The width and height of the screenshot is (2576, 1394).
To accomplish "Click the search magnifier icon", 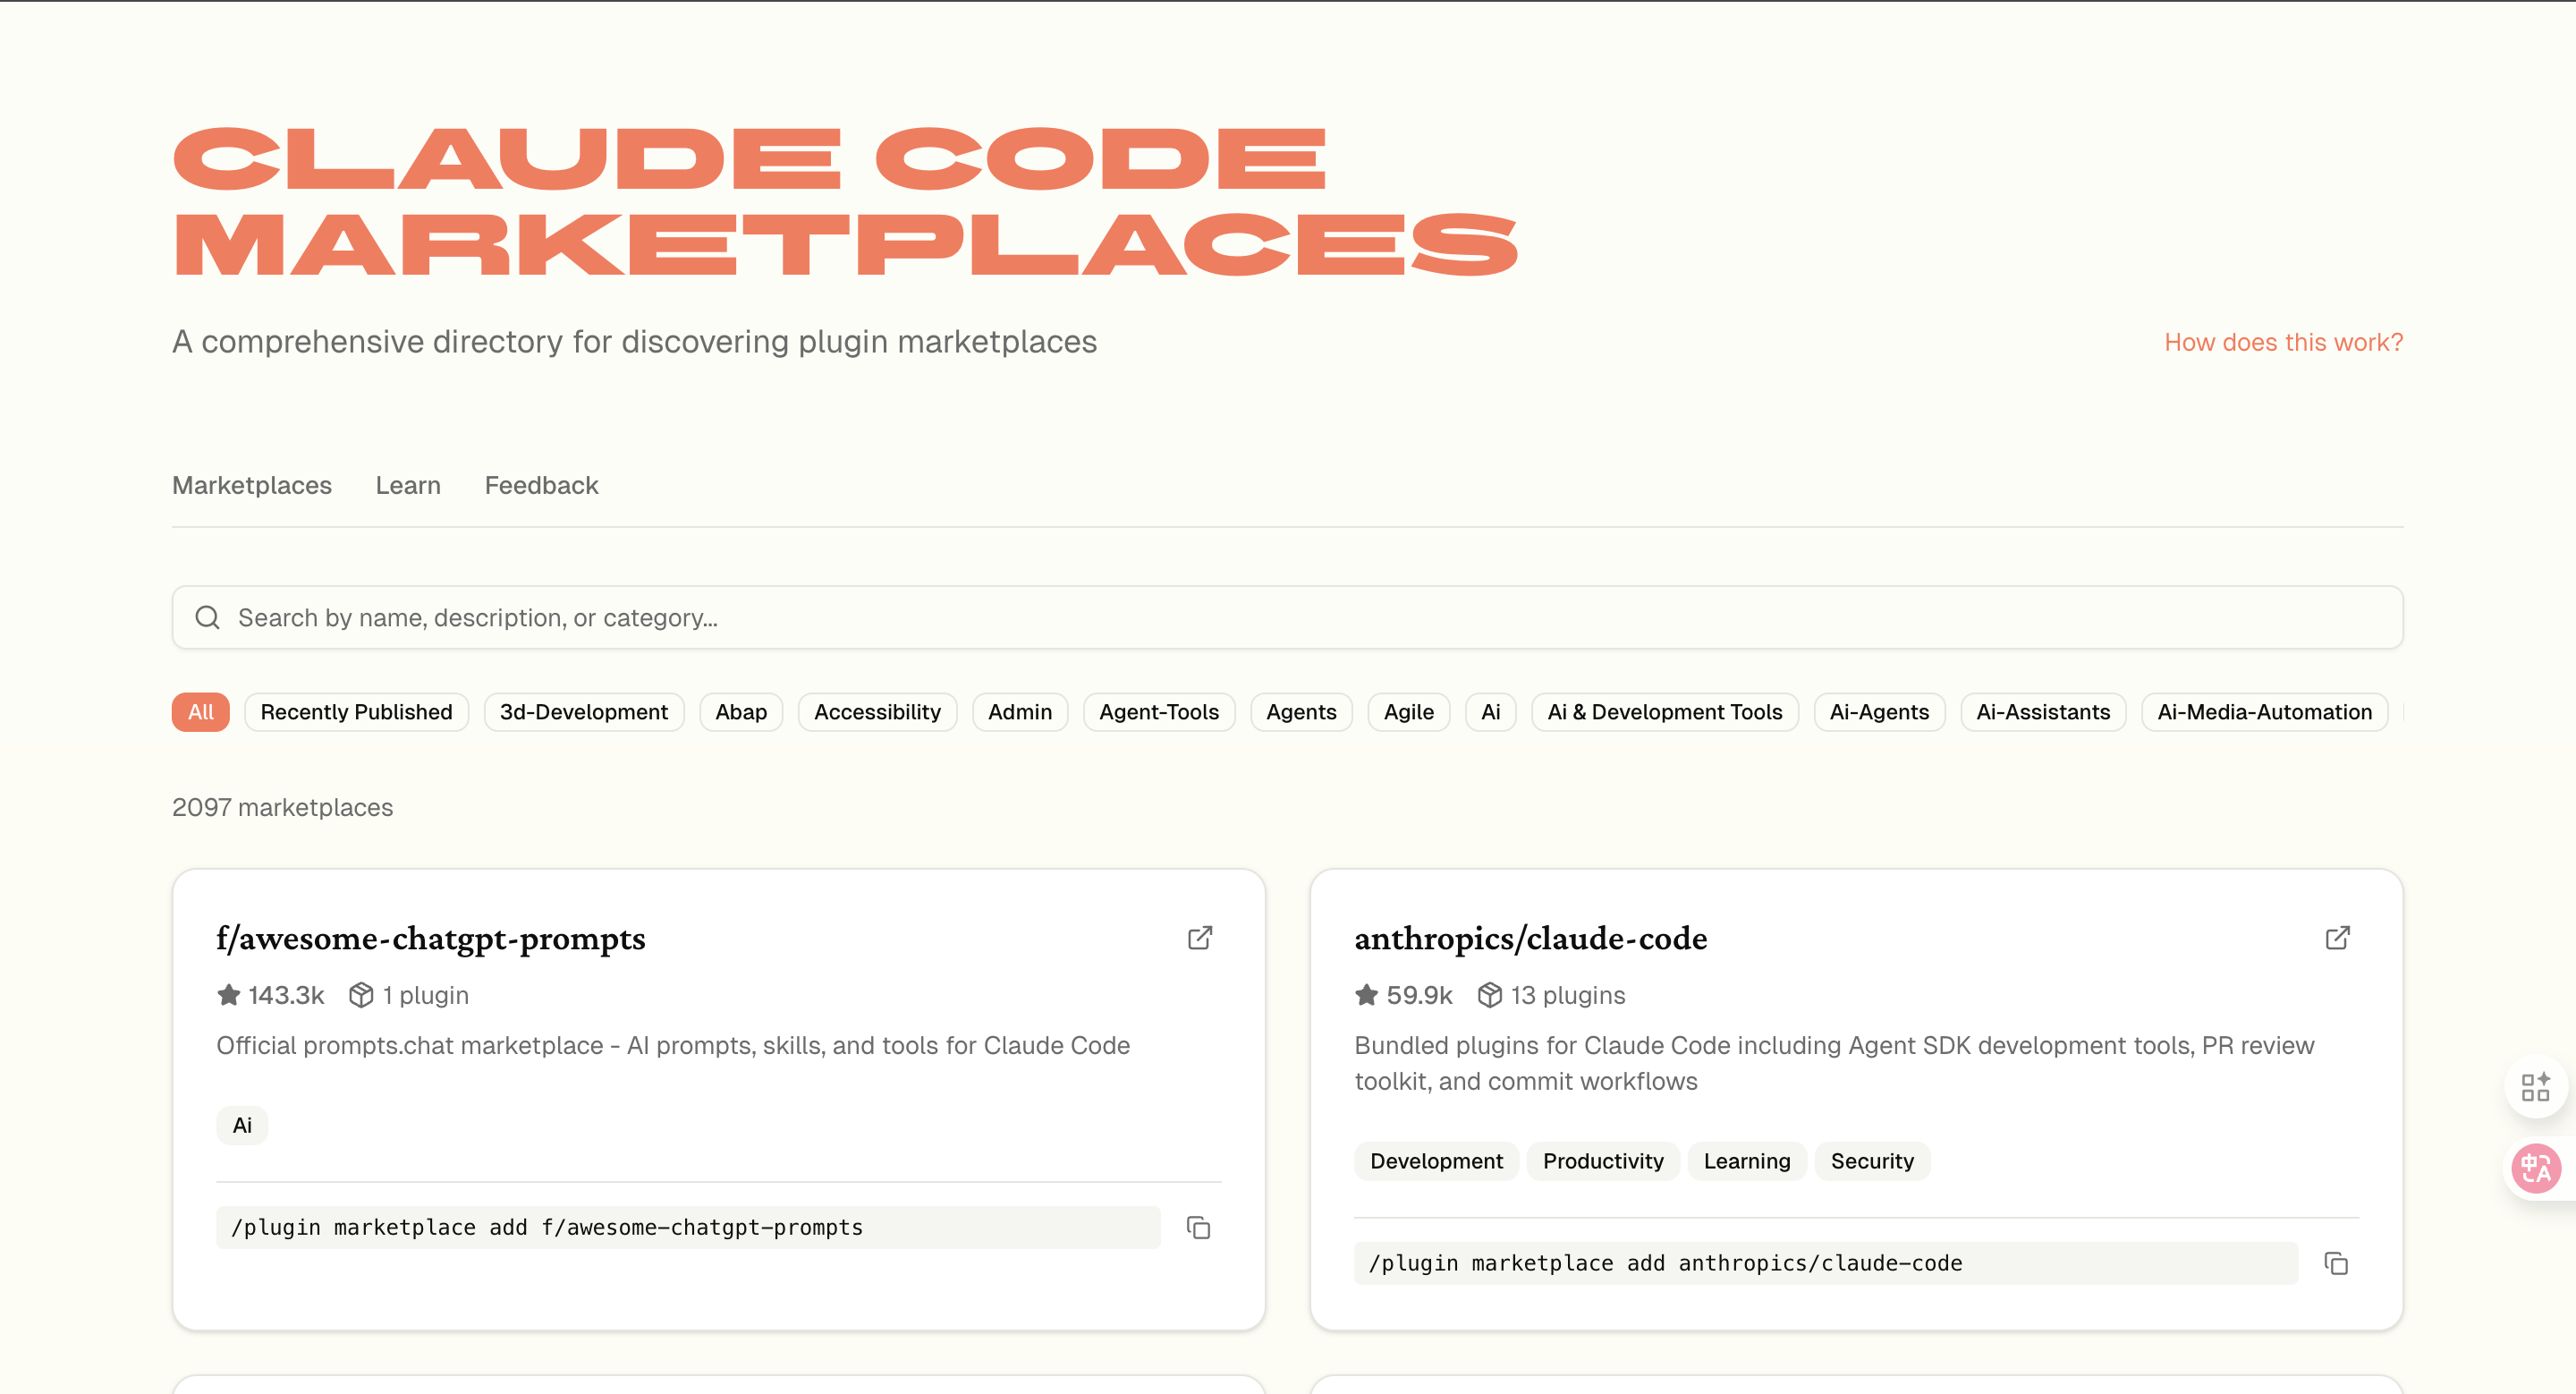I will click(x=207, y=617).
